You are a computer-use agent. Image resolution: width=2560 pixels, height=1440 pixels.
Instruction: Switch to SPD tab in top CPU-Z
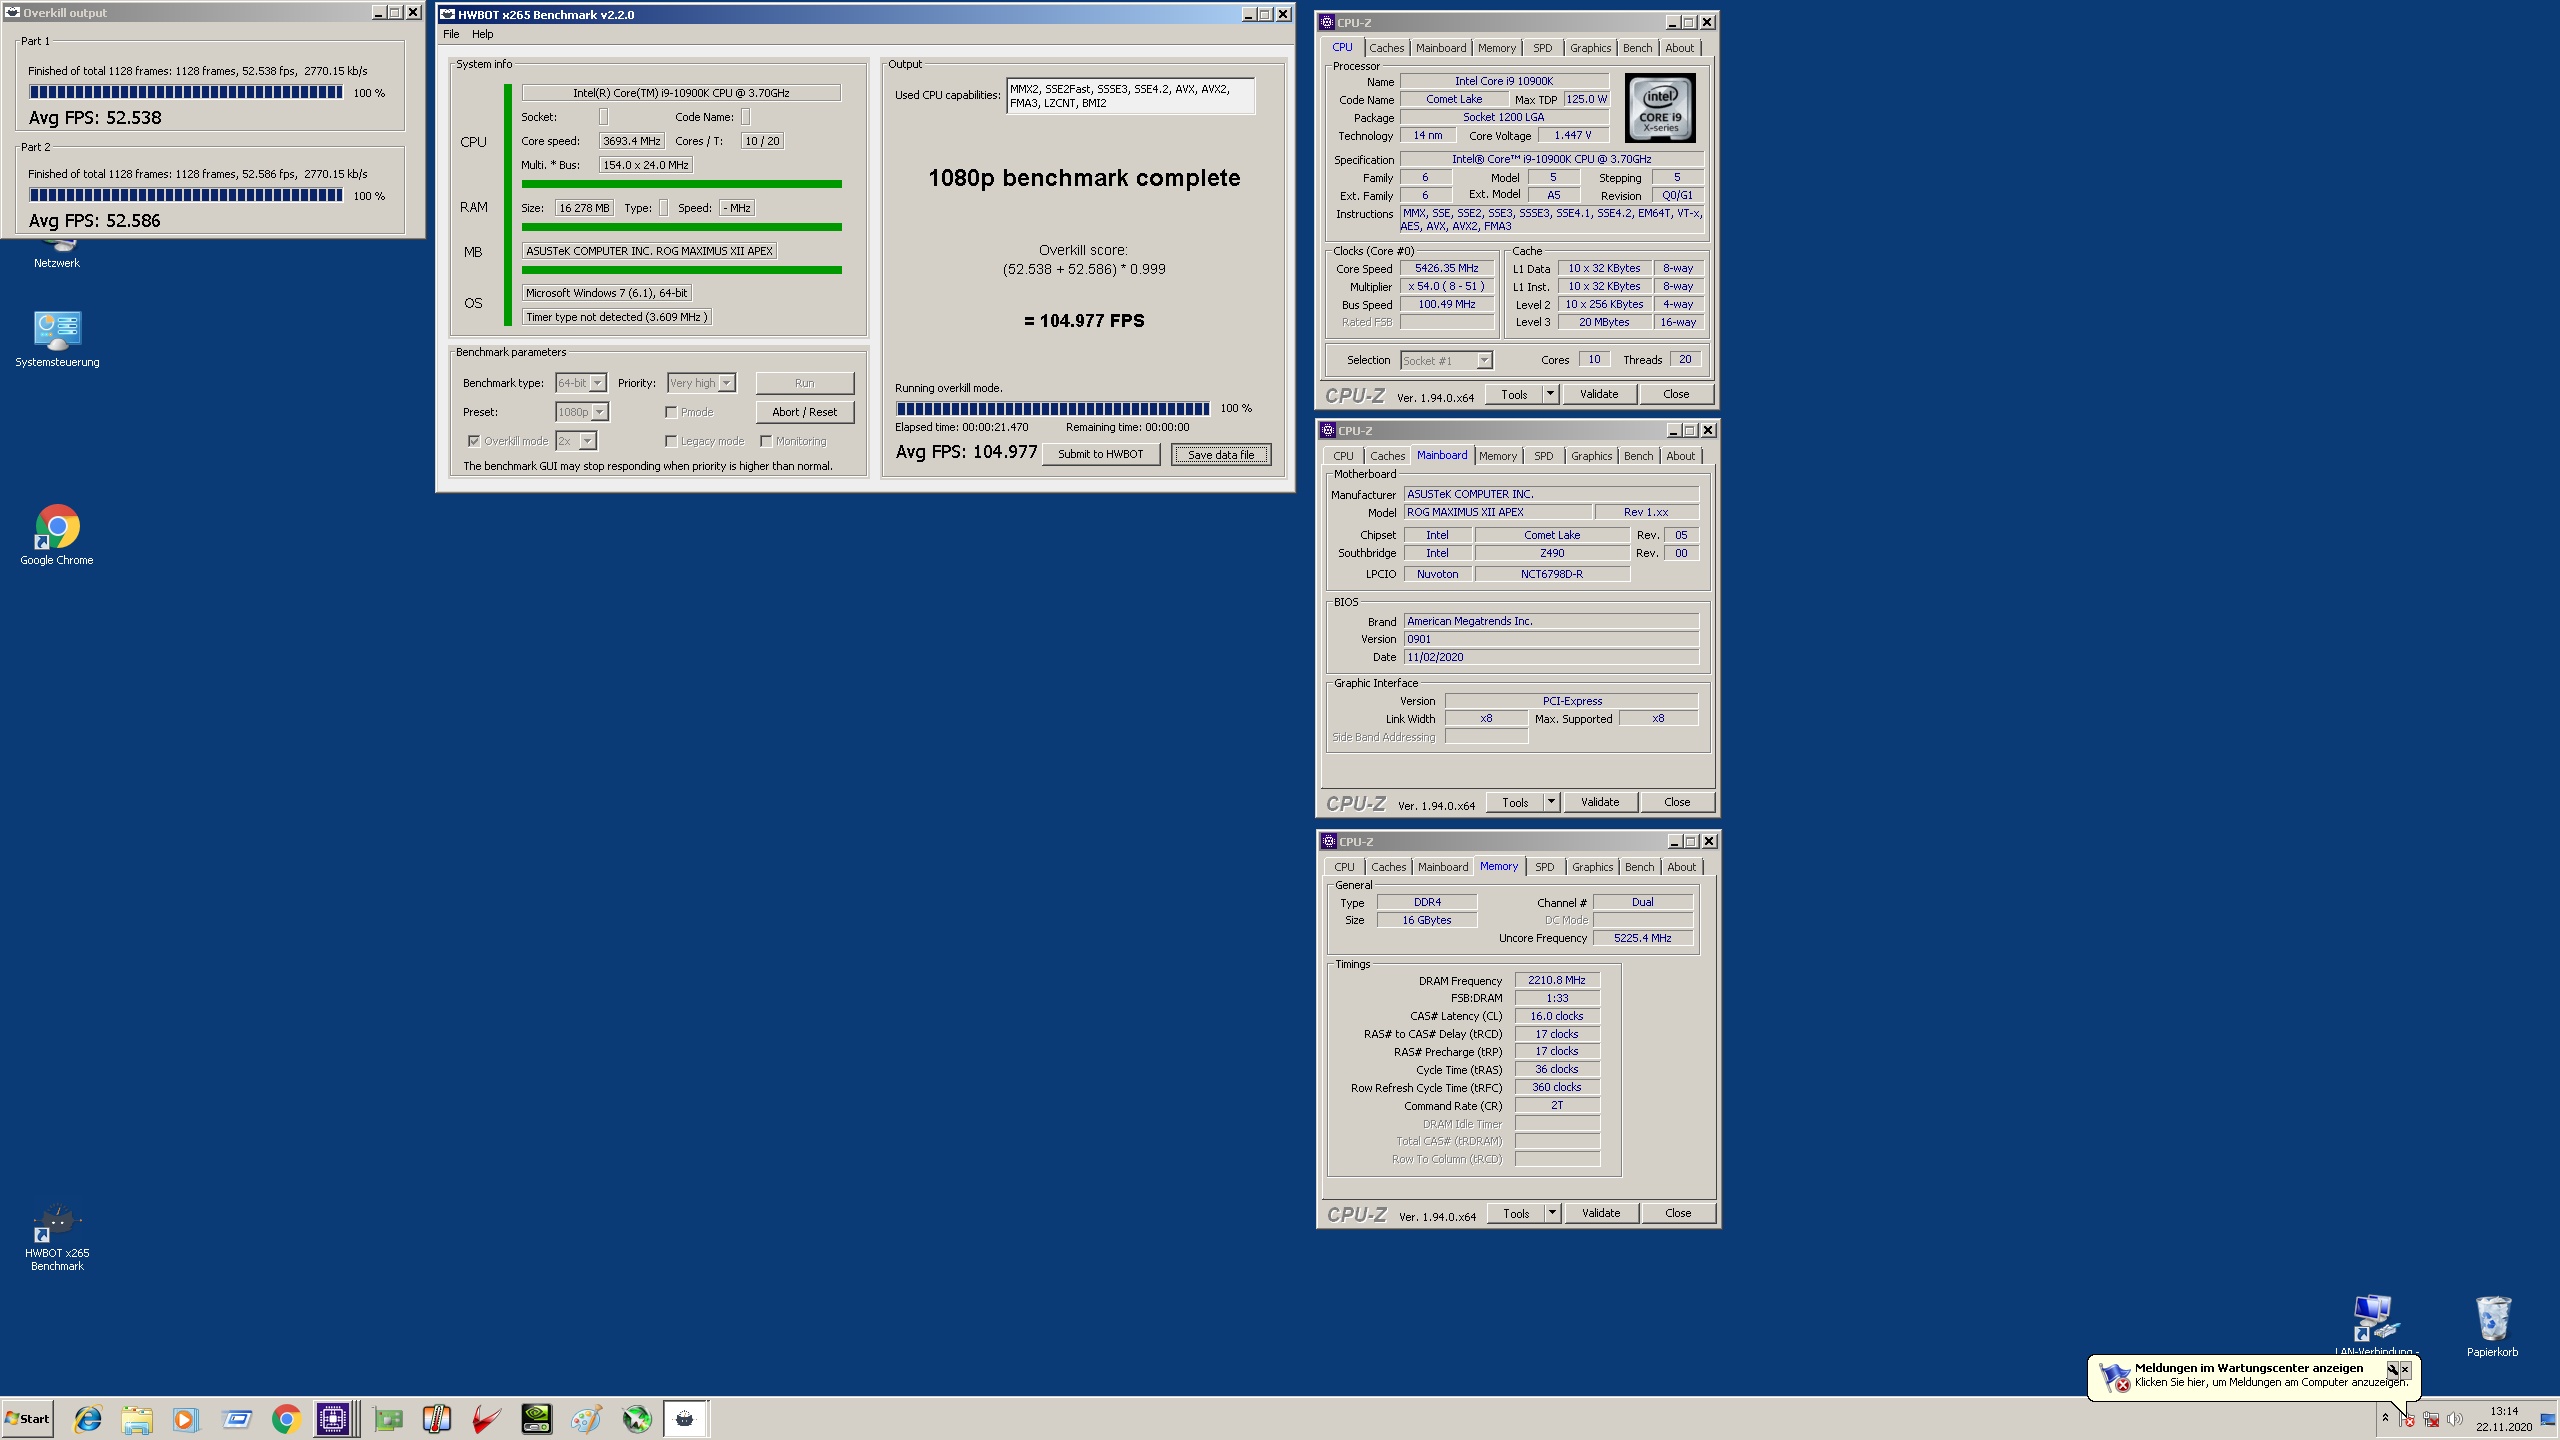pos(1543,48)
